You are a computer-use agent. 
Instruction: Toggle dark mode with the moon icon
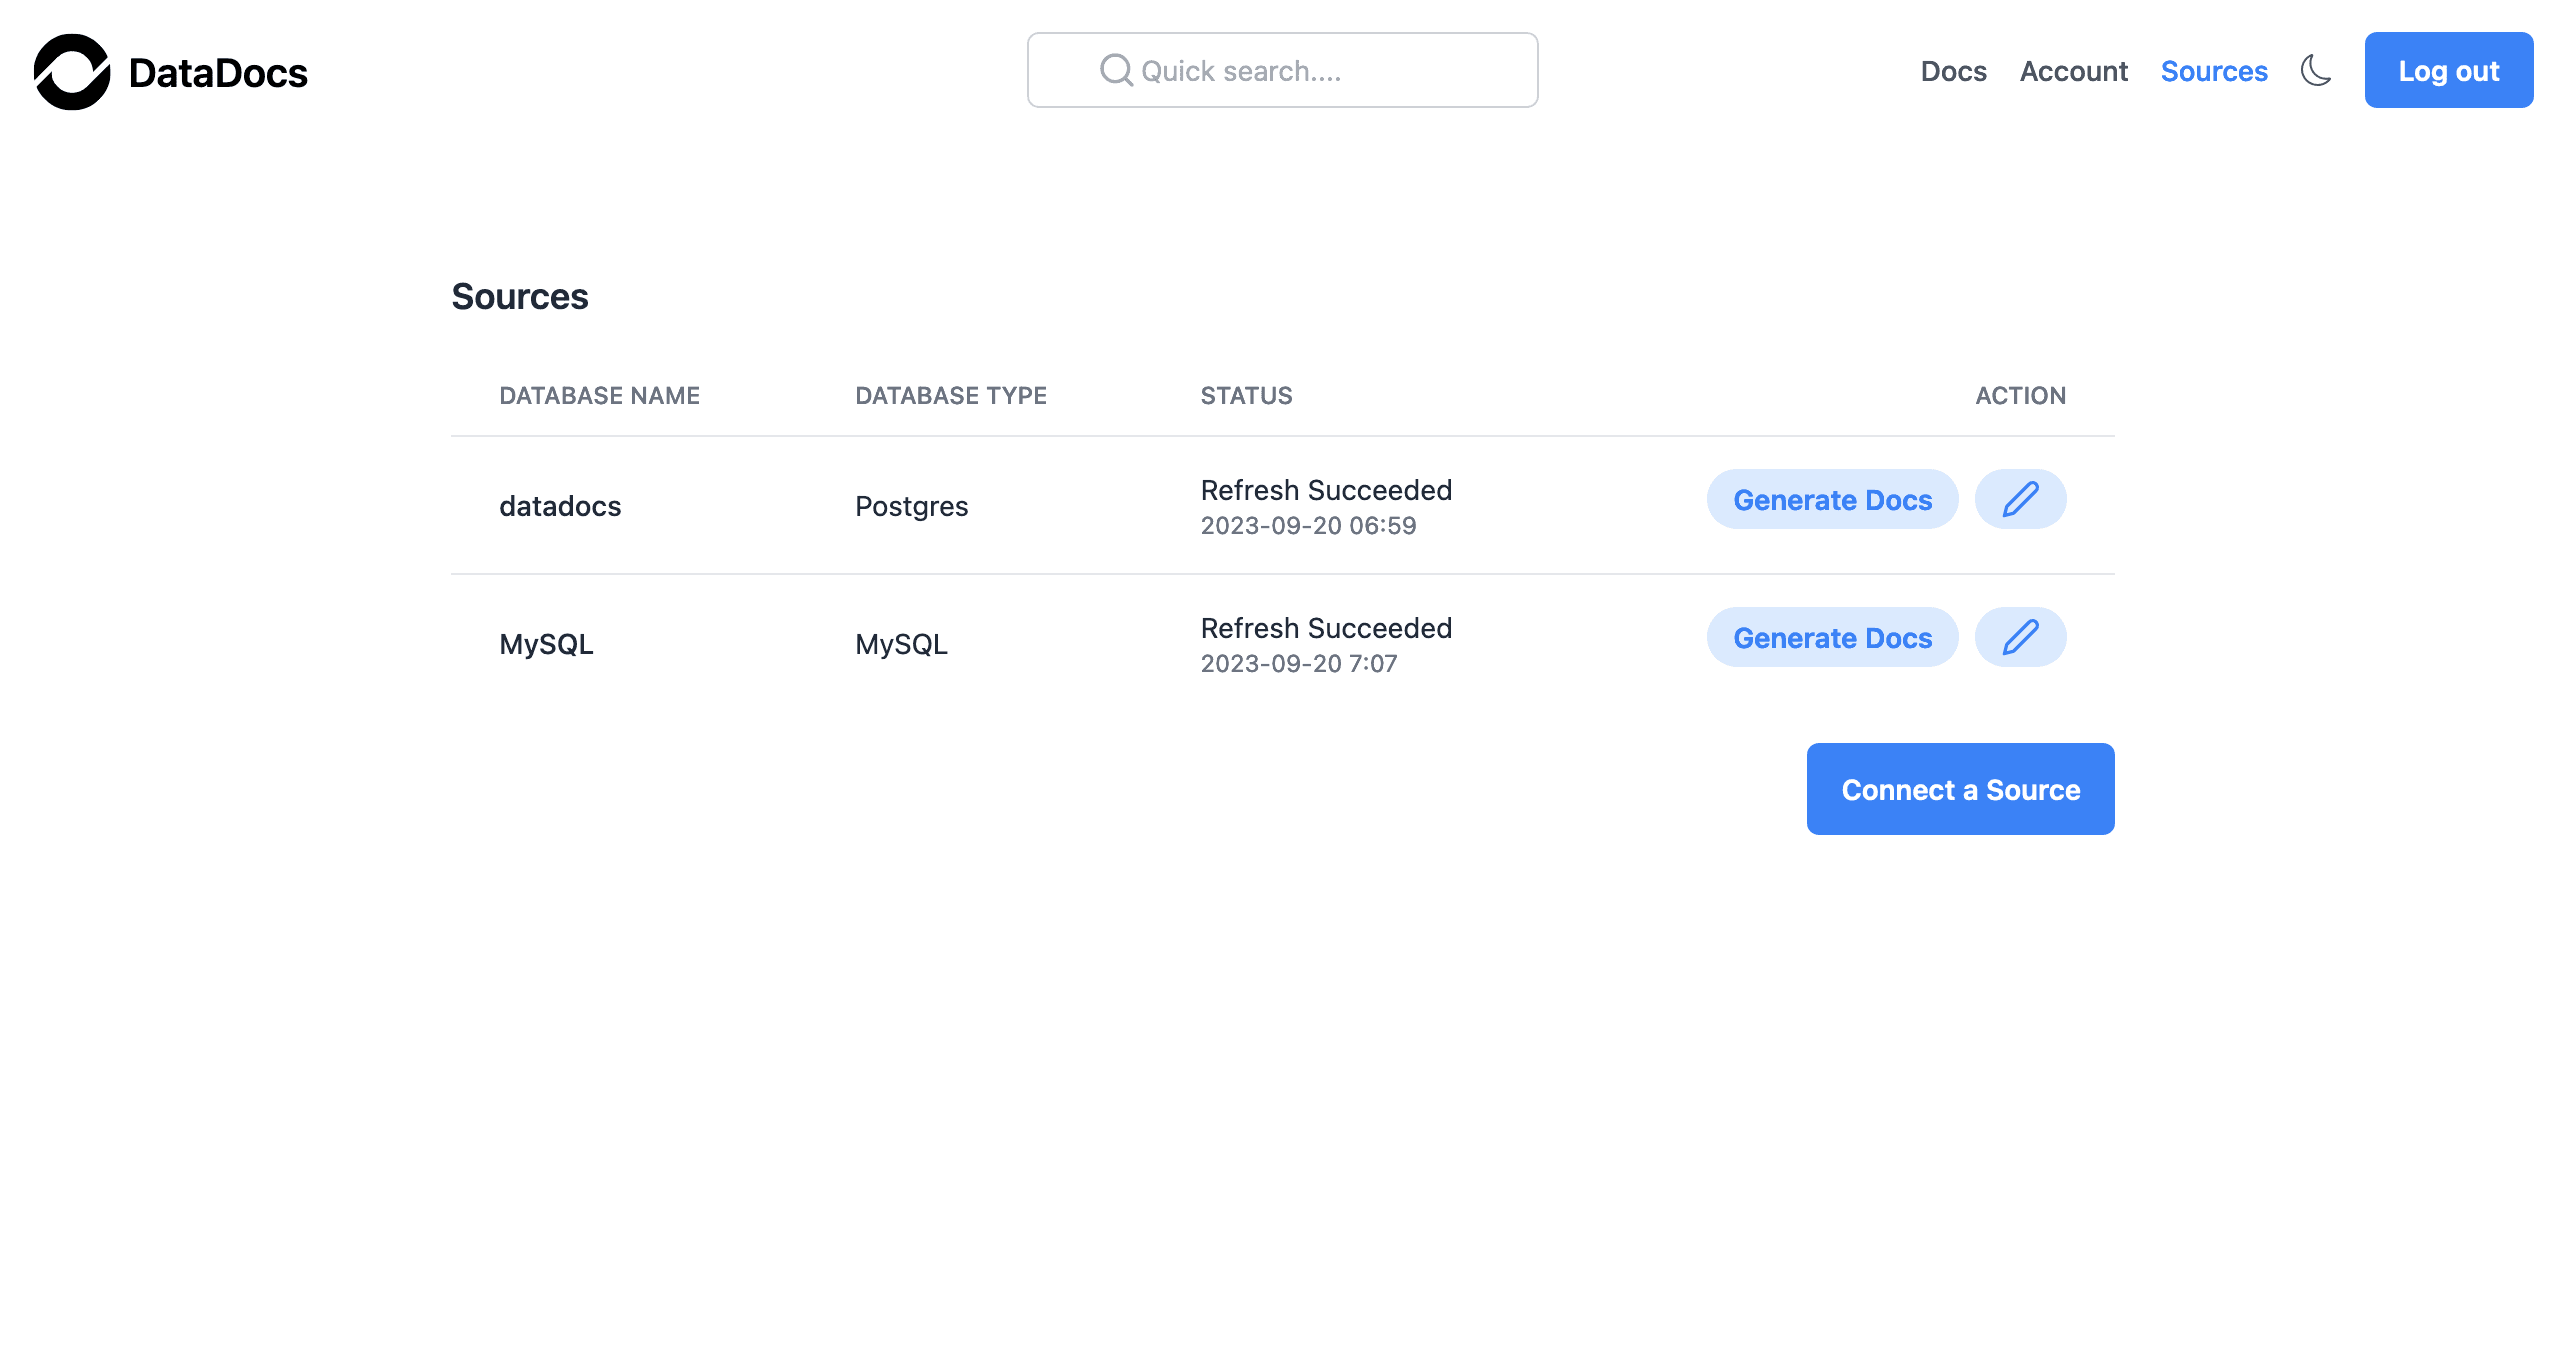2317,70
